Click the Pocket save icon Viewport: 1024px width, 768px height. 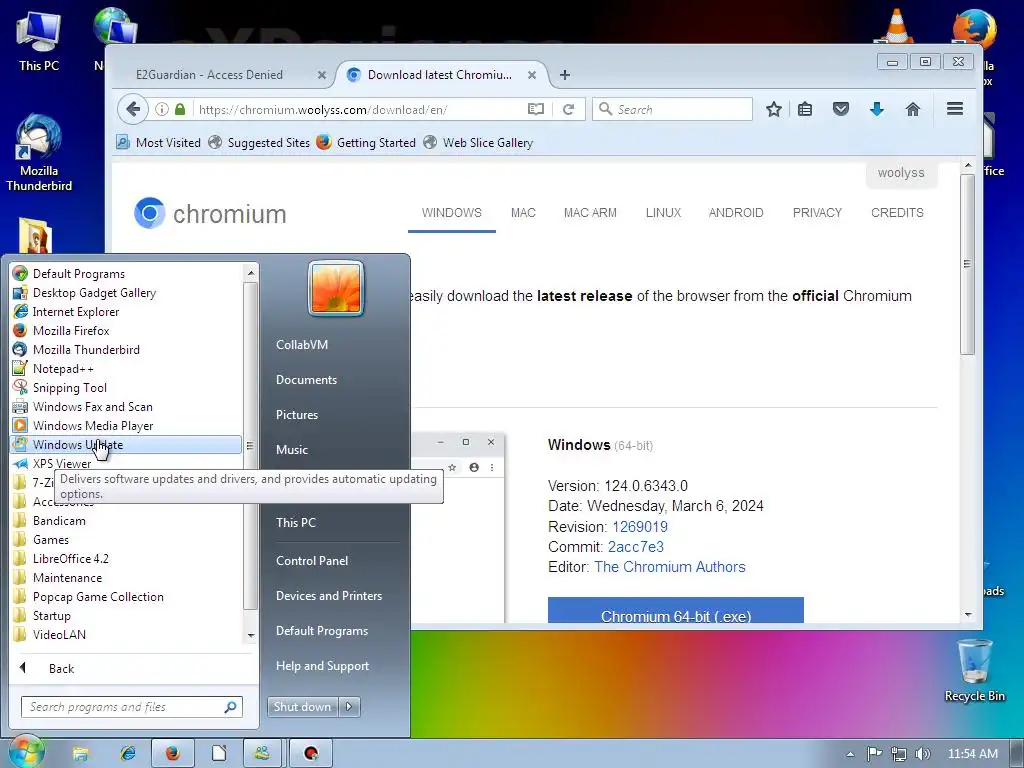(840, 109)
